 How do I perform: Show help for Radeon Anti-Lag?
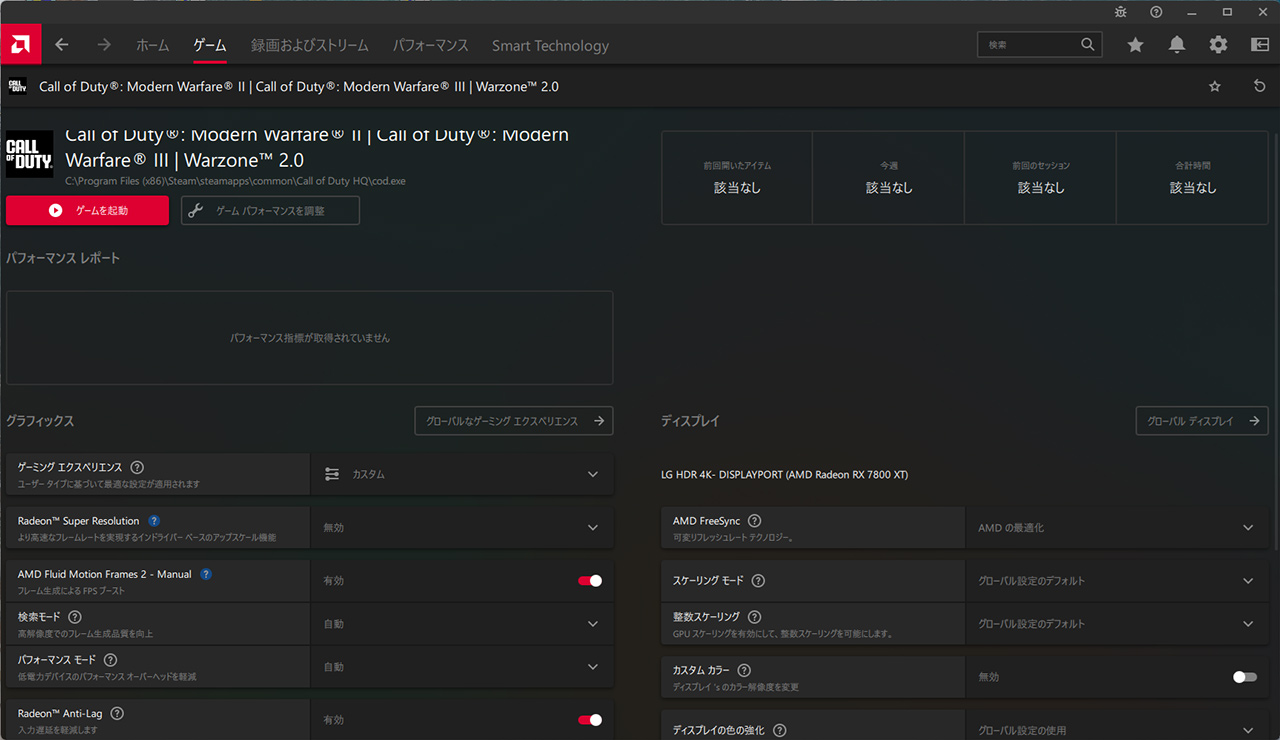click(x=117, y=713)
